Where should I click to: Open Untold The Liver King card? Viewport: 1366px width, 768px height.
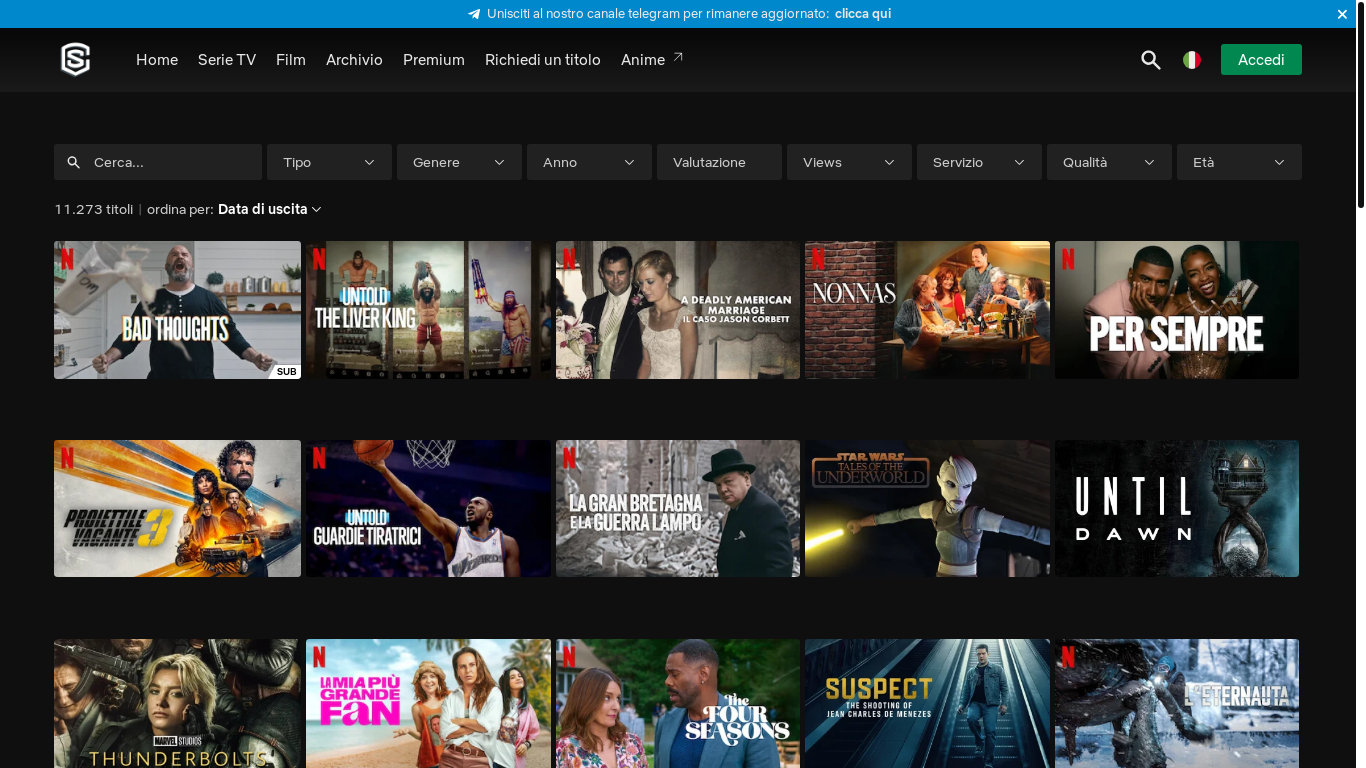point(428,310)
